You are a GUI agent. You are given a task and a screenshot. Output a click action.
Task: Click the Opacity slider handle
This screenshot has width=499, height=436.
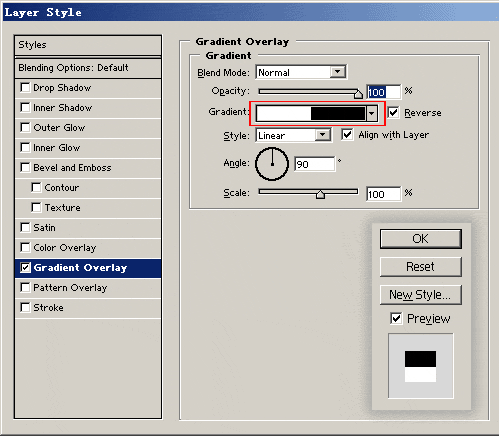coord(358,94)
